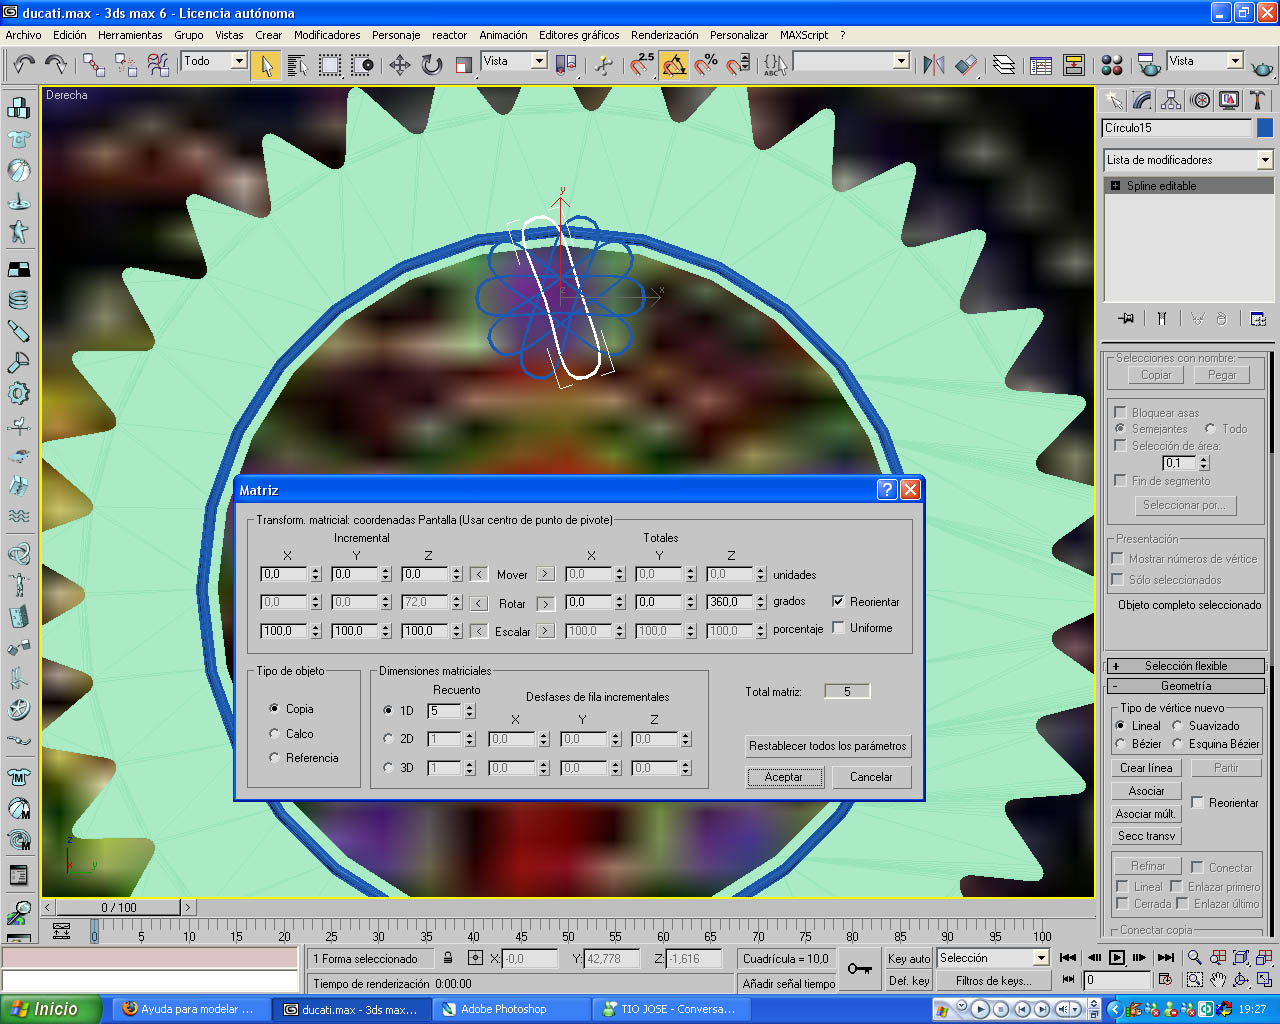Choose the Select Object arrow tool
The image size is (1280, 1024).
(265, 65)
